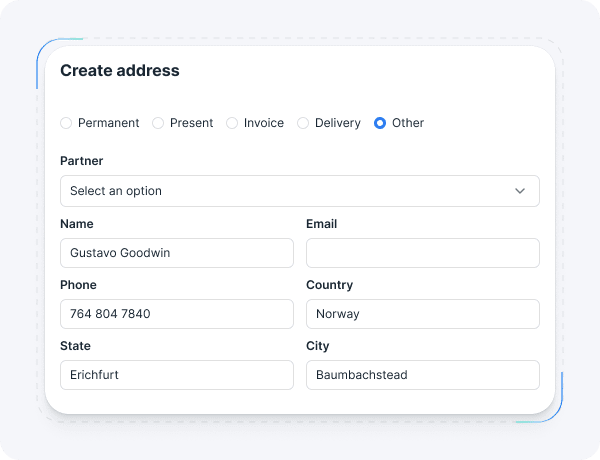Click the Name field label
Image resolution: width=600 pixels, height=460 pixels.
pos(77,224)
